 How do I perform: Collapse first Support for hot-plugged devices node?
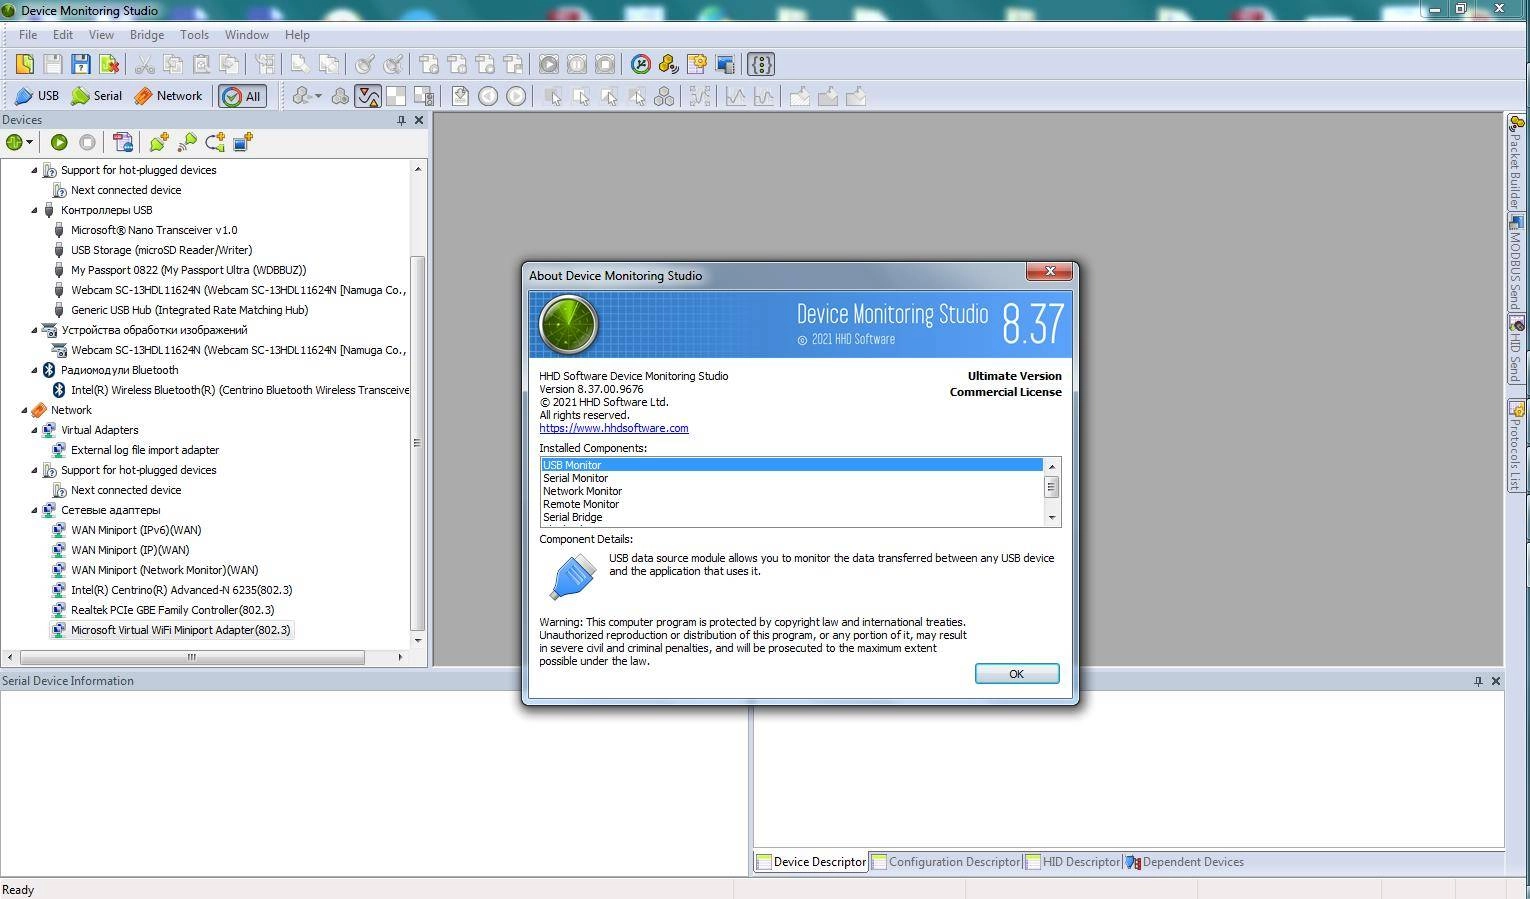tap(34, 170)
